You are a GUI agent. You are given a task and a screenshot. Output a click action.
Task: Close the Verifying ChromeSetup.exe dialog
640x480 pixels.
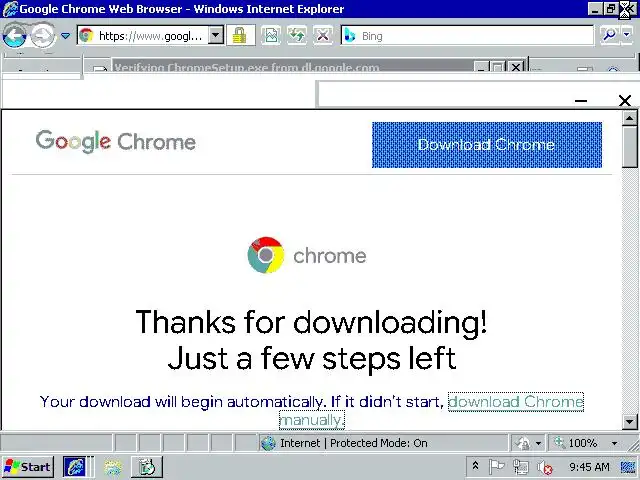tap(516, 66)
